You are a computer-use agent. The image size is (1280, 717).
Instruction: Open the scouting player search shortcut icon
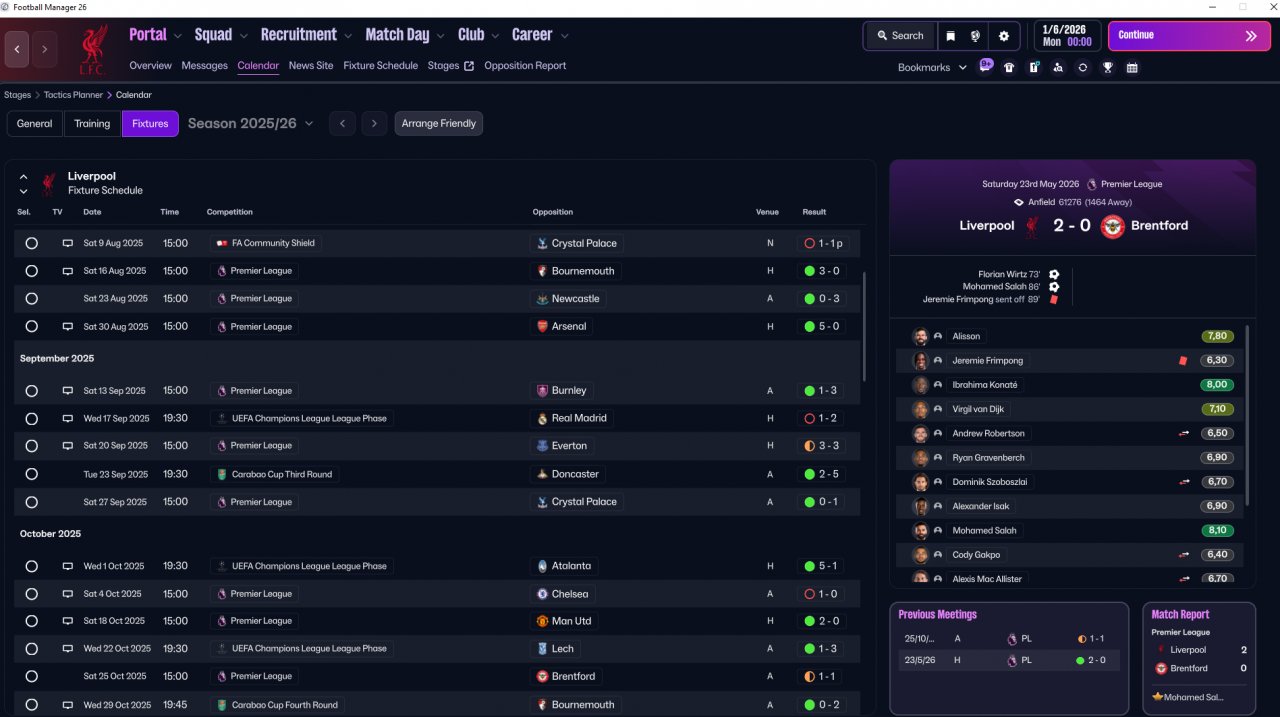[x=1058, y=68]
